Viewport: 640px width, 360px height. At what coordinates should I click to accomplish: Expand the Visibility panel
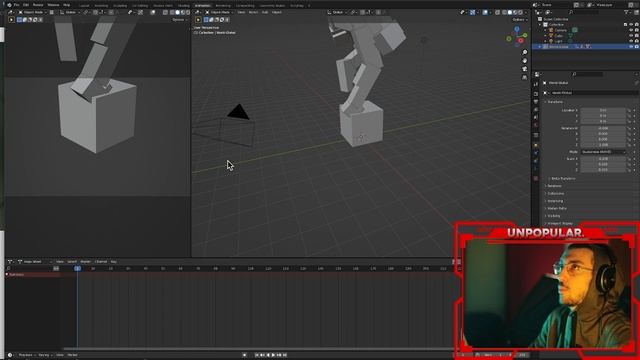click(553, 216)
